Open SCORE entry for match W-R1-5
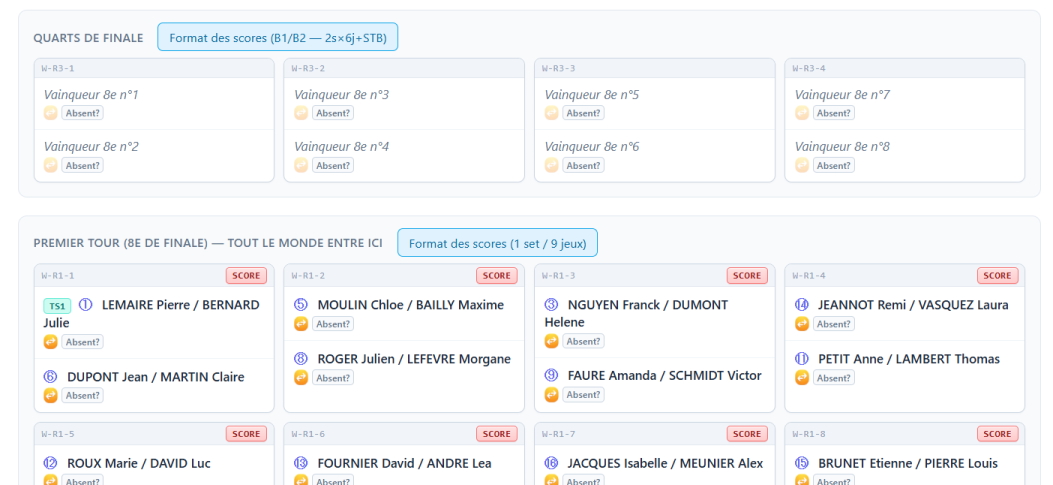1053x485 pixels. tap(246, 434)
